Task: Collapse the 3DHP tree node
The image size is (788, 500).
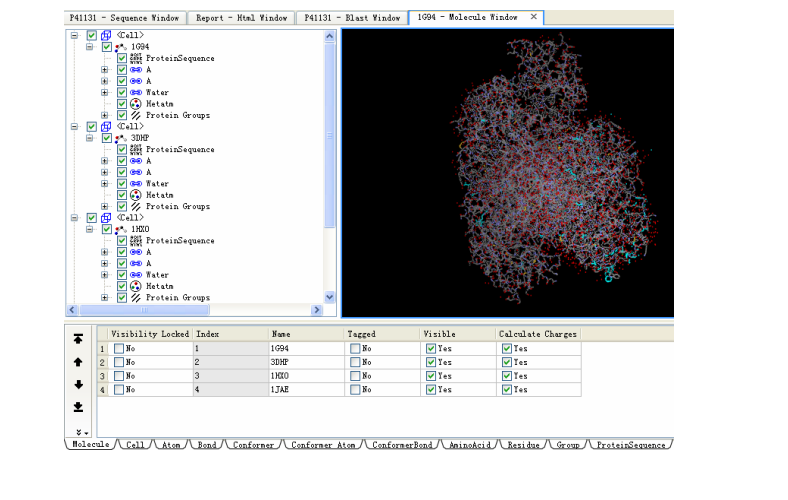Action: 90,138
